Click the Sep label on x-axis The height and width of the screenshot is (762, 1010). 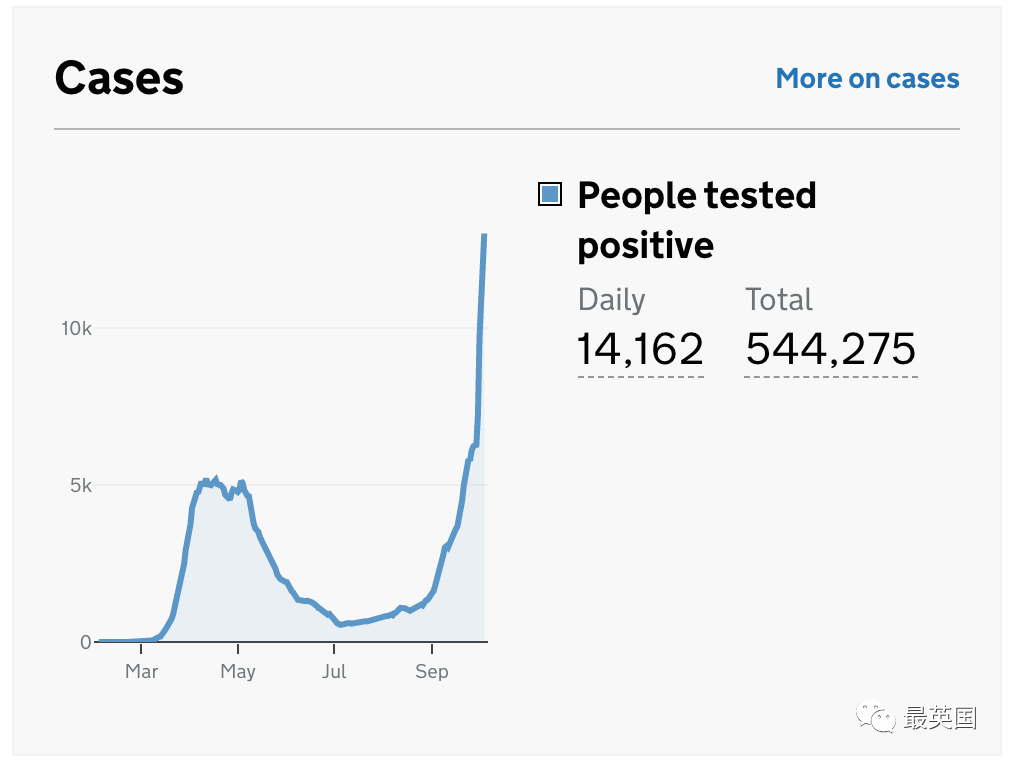coord(432,672)
